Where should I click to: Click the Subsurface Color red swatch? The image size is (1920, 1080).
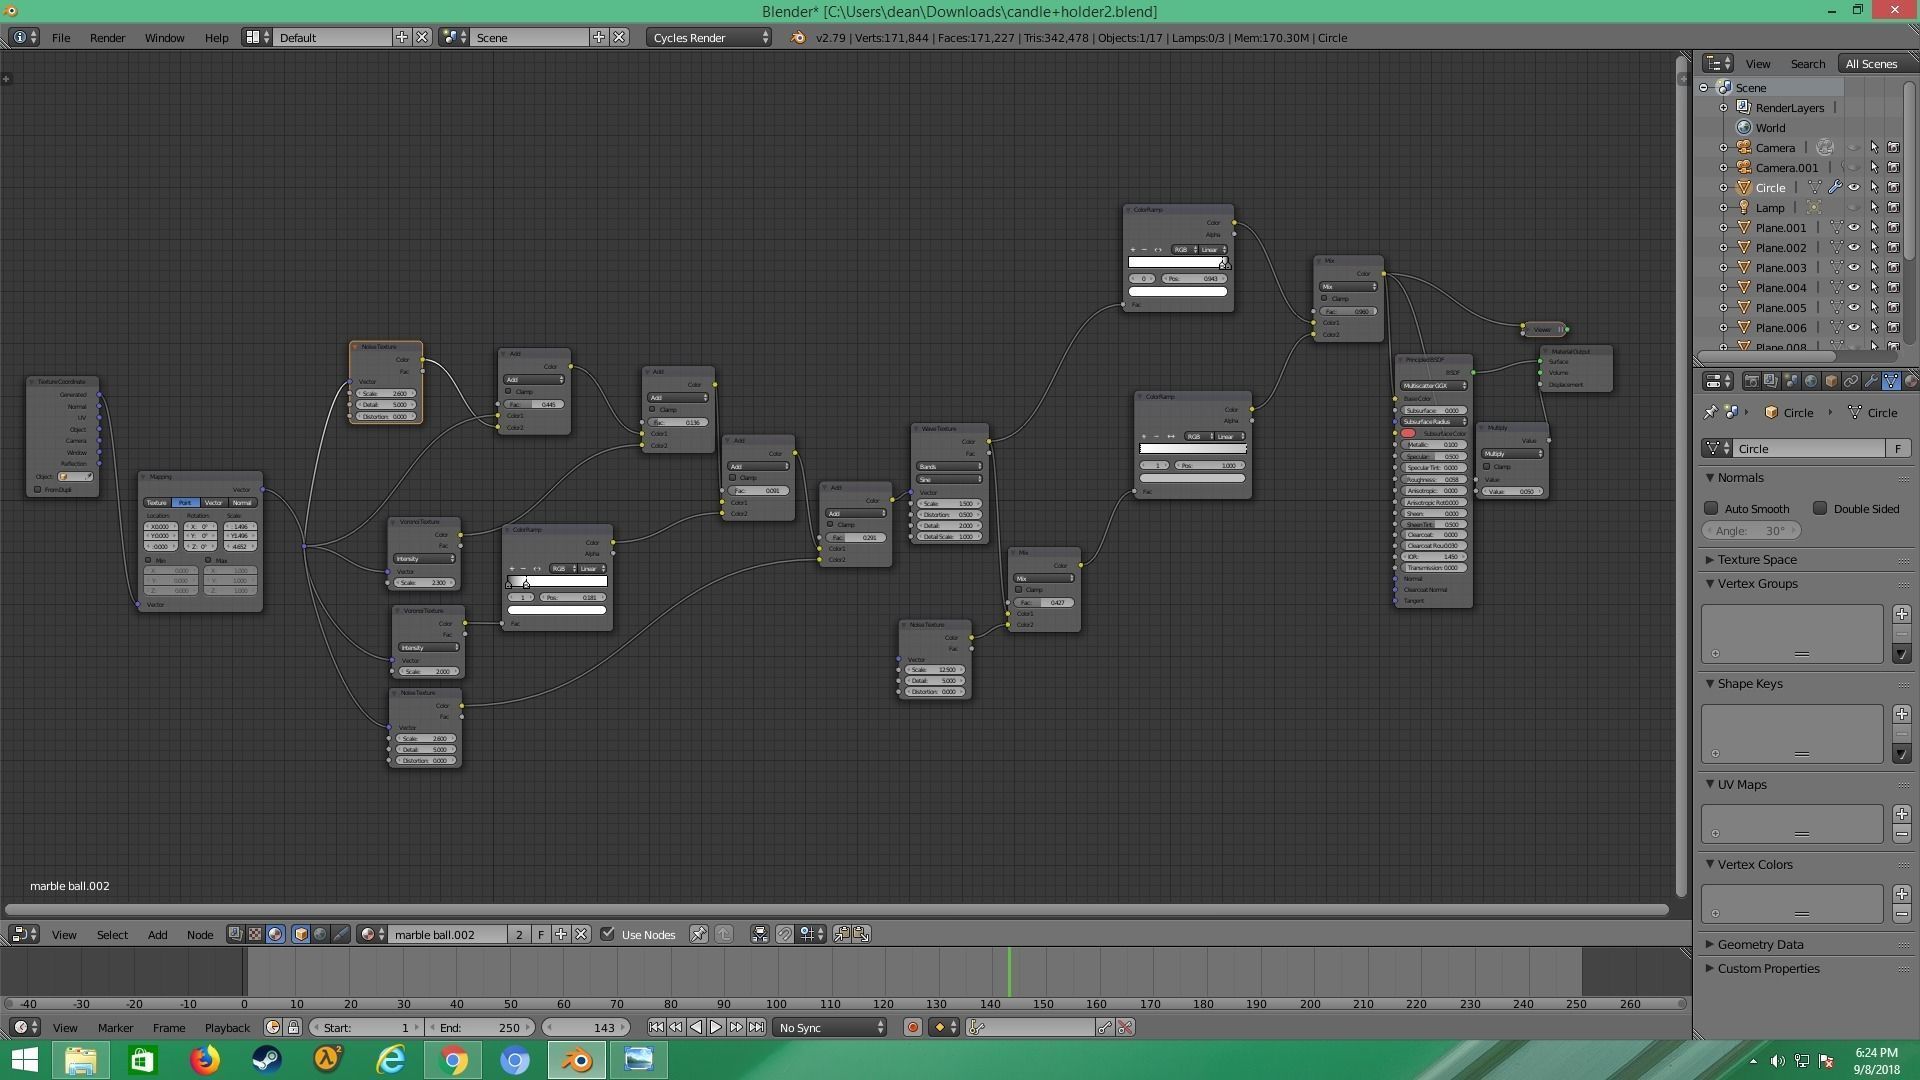point(1408,433)
